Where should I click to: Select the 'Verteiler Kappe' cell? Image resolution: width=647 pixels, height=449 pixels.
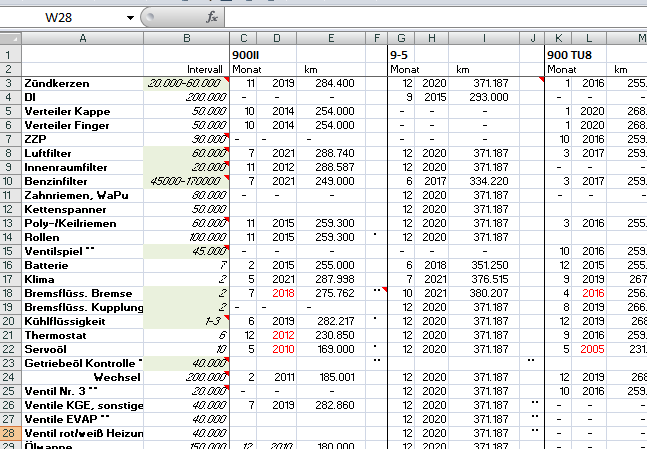pyautogui.click(x=83, y=111)
